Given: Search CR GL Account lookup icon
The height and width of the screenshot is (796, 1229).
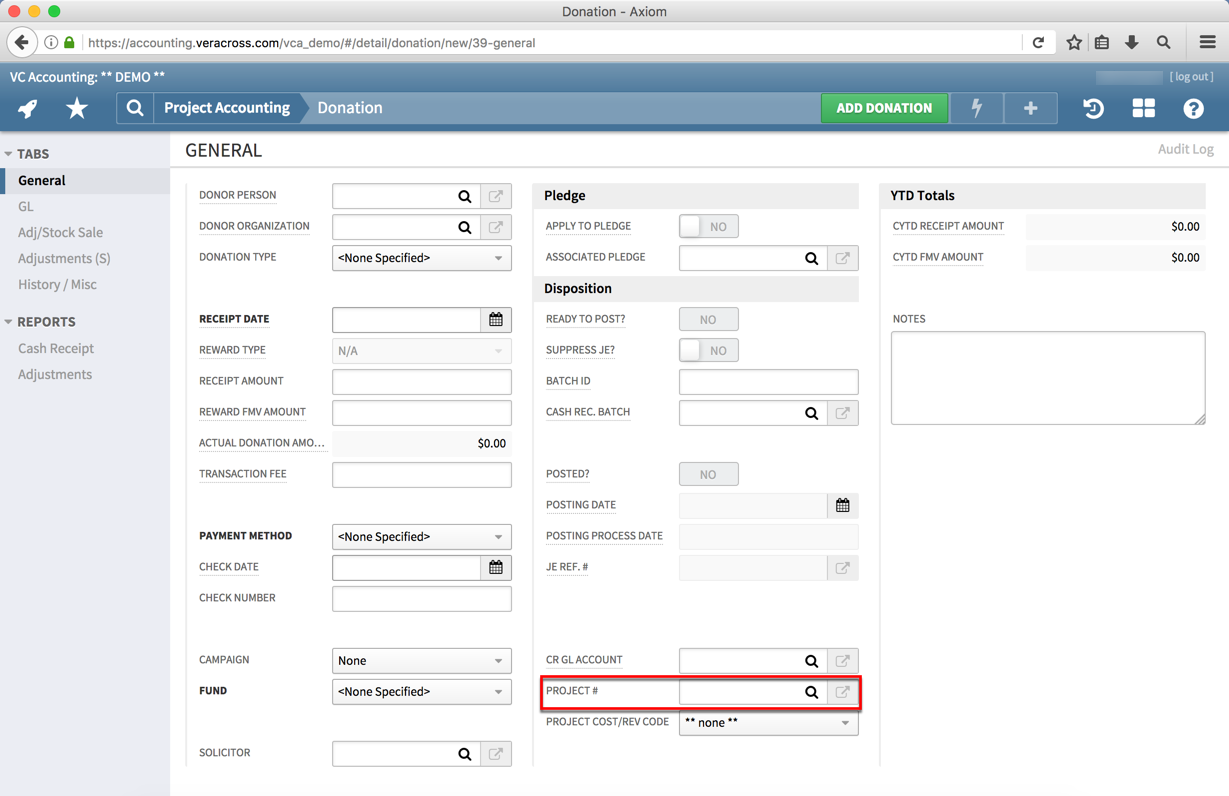Looking at the screenshot, I should coord(812,661).
